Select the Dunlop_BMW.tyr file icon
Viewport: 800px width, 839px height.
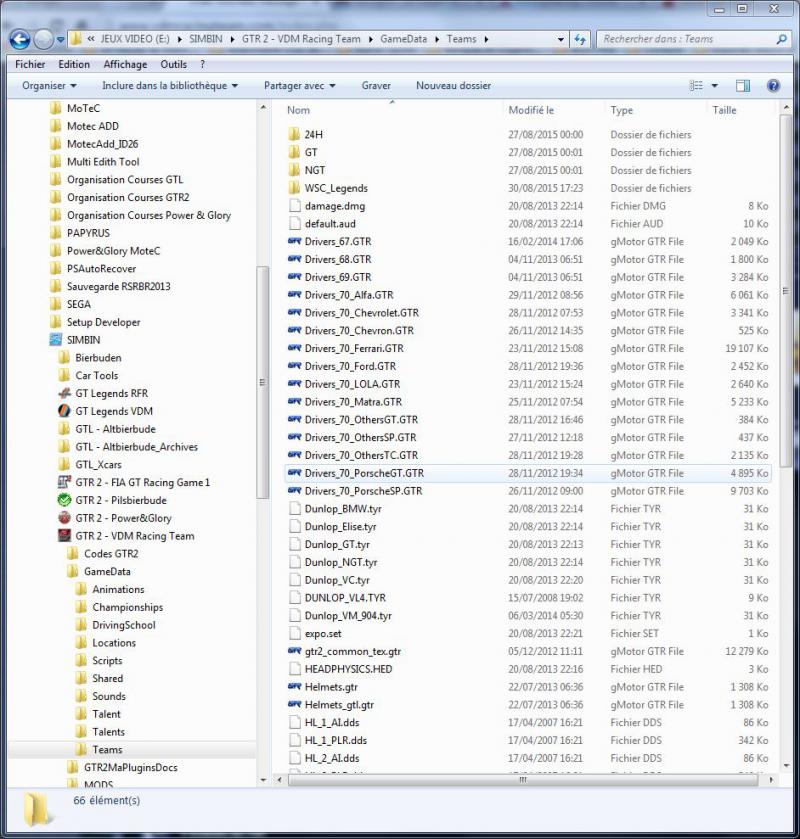[x=294, y=509]
